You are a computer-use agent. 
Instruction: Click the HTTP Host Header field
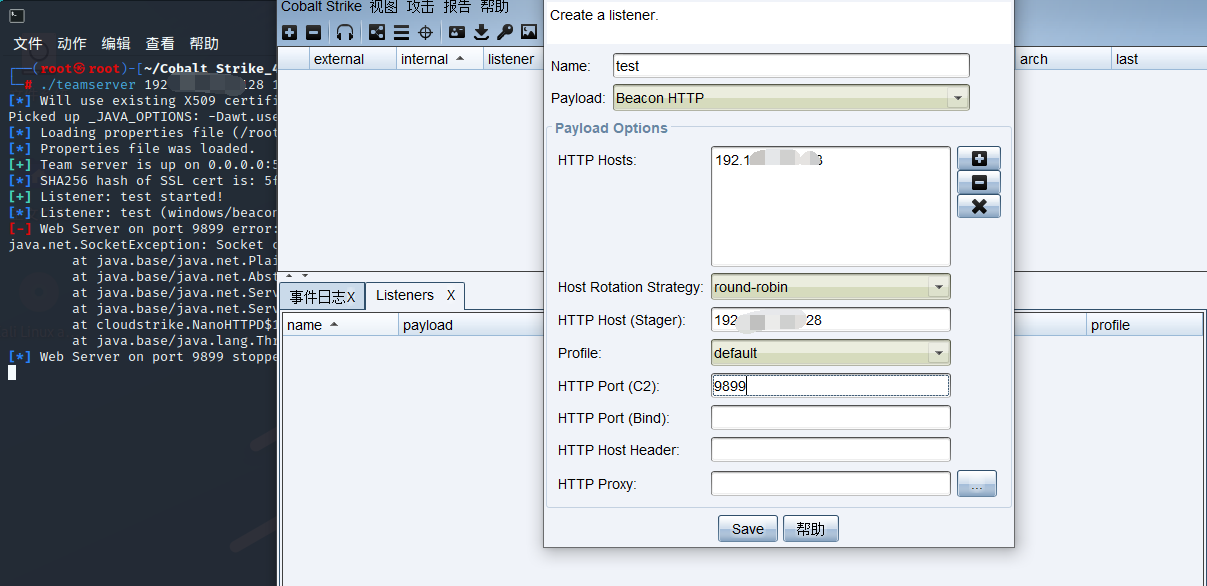click(830, 450)
